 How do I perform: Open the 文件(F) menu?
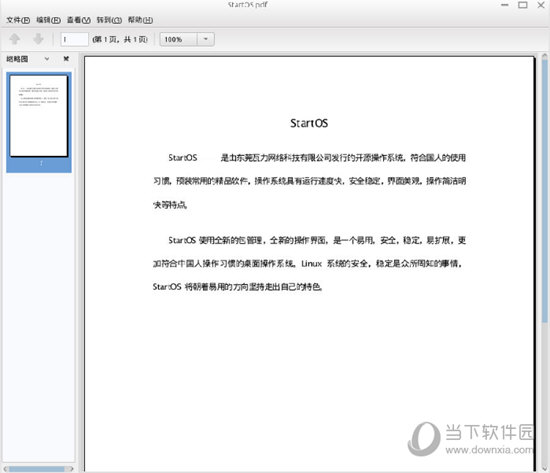(x=18, y=20)
